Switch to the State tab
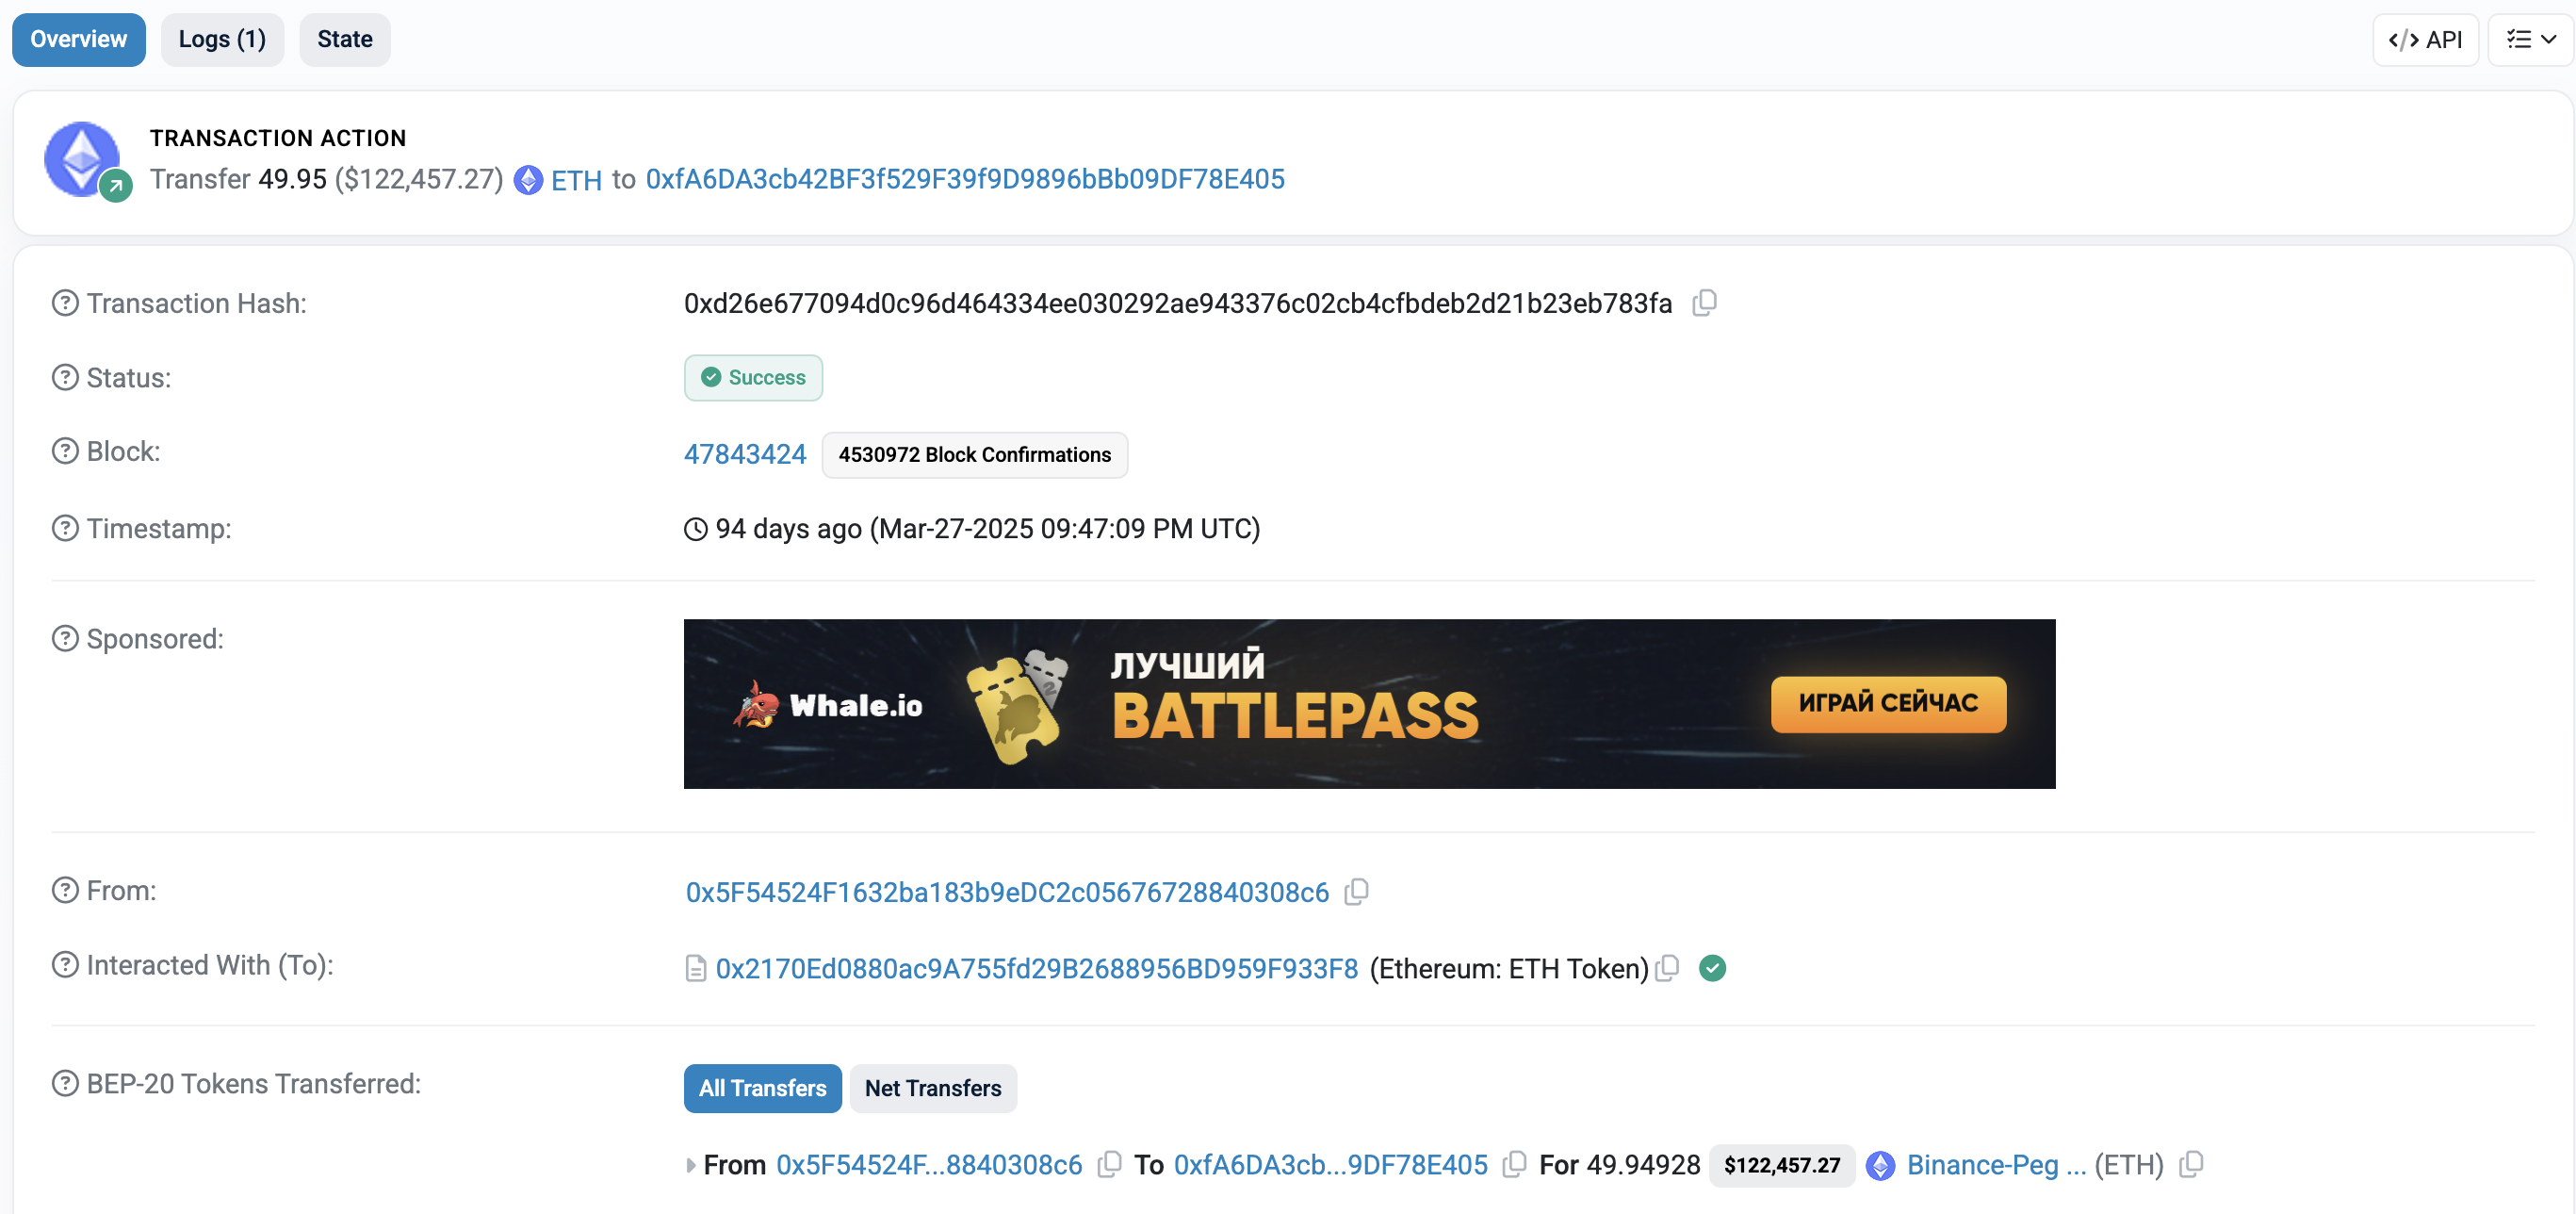The height and width of the screenshot is (1214, 2576). tap(344, 40)
